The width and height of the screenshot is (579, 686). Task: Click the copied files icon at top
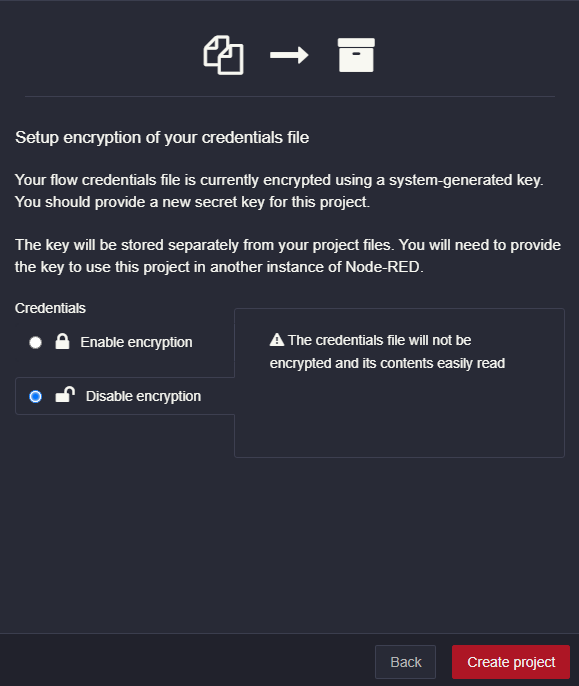click(223, 55)
